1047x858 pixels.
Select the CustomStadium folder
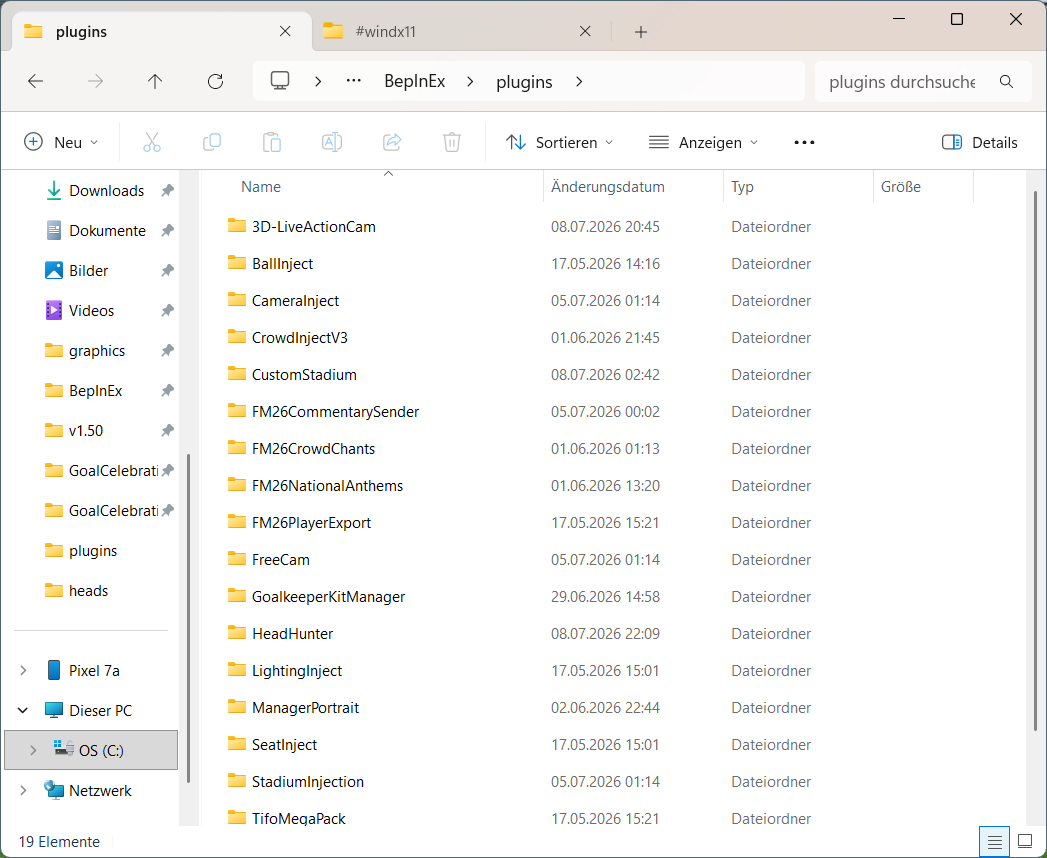click(x=304, y=375)
